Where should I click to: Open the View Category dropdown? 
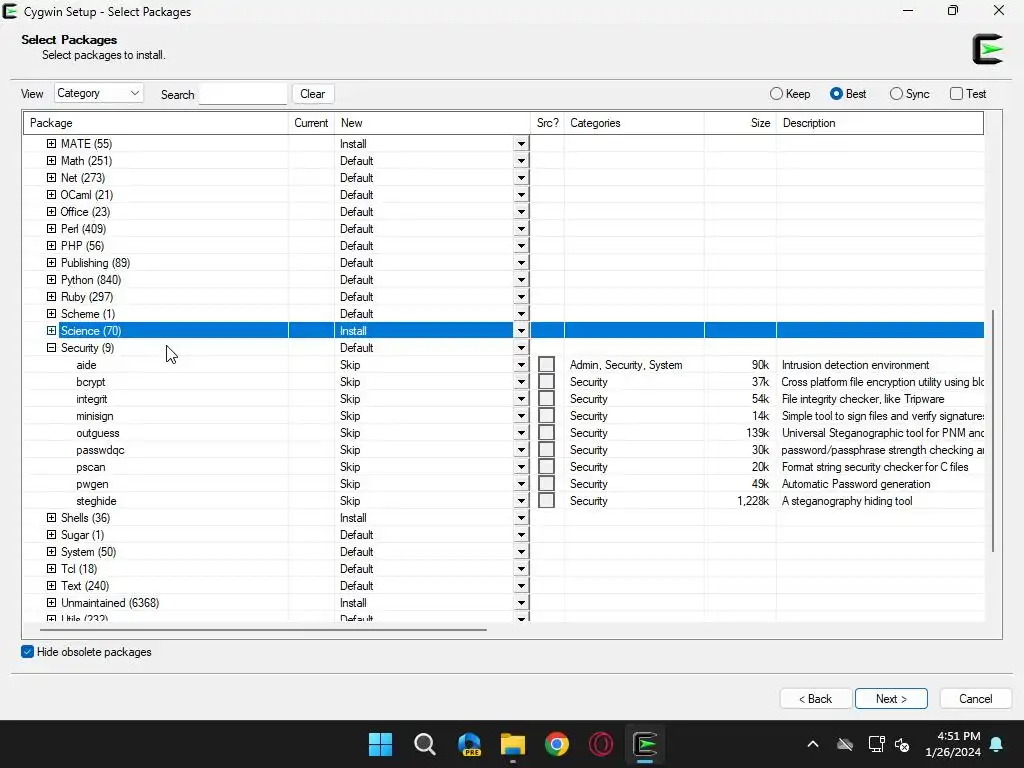(99, 93)
